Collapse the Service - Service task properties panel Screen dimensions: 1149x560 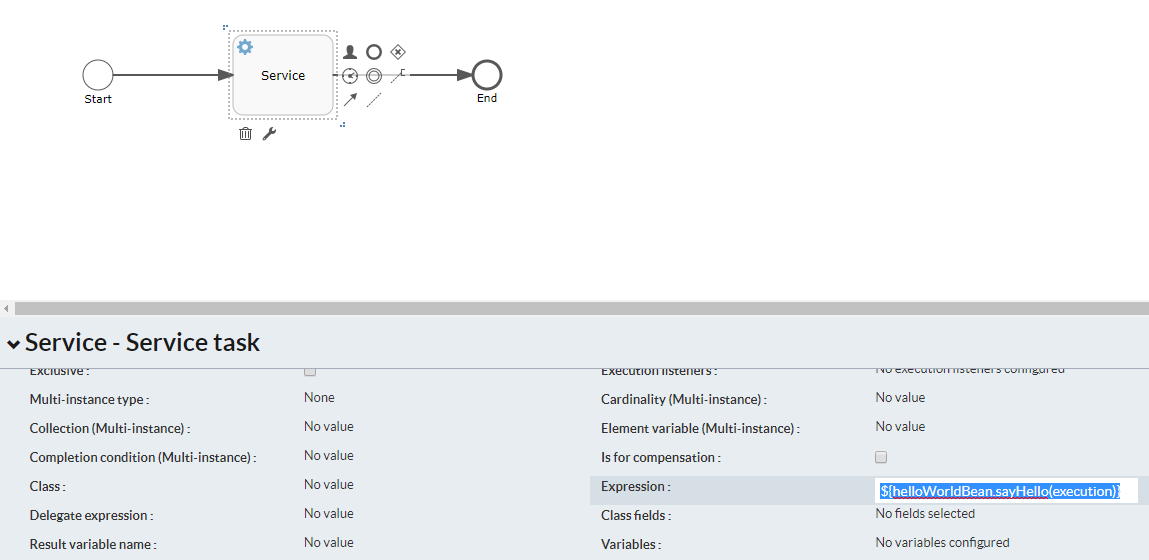coord(13,343)
